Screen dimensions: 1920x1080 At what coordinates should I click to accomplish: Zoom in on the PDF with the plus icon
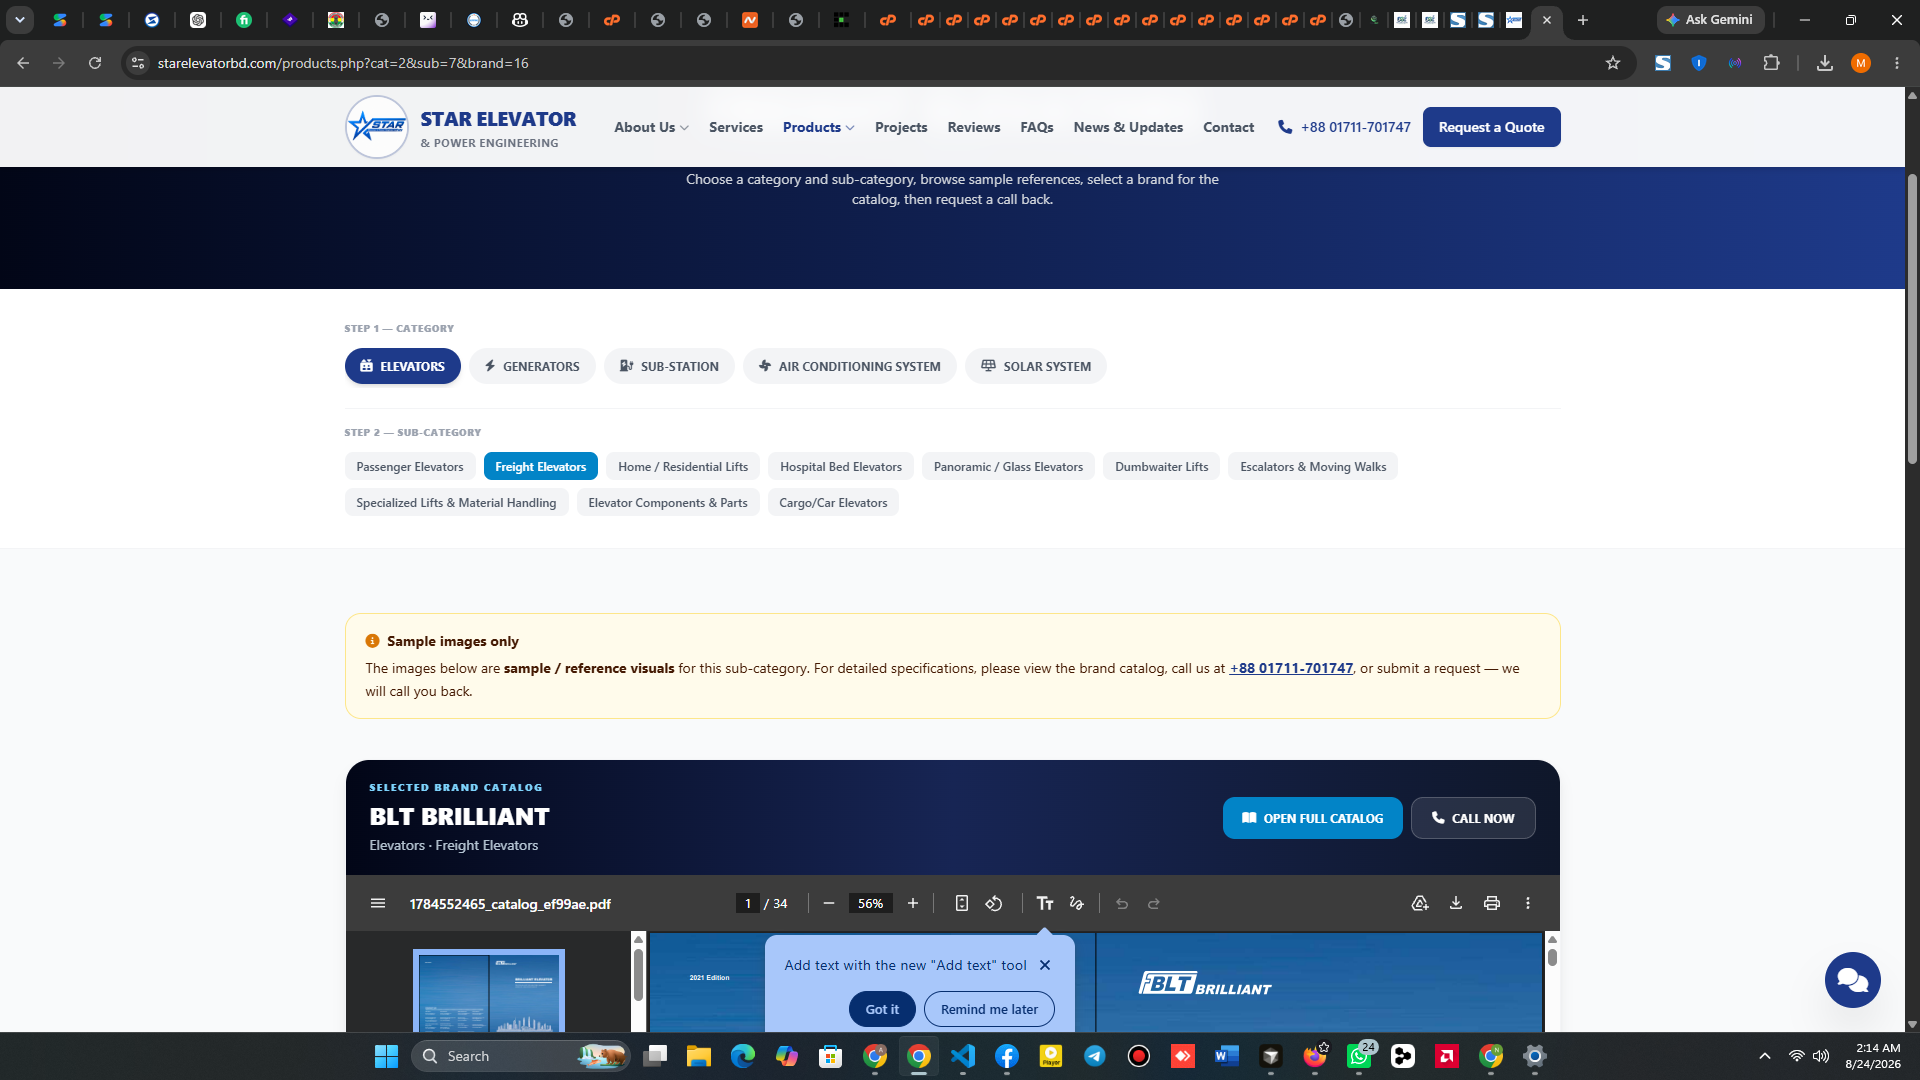click(913, 903)
